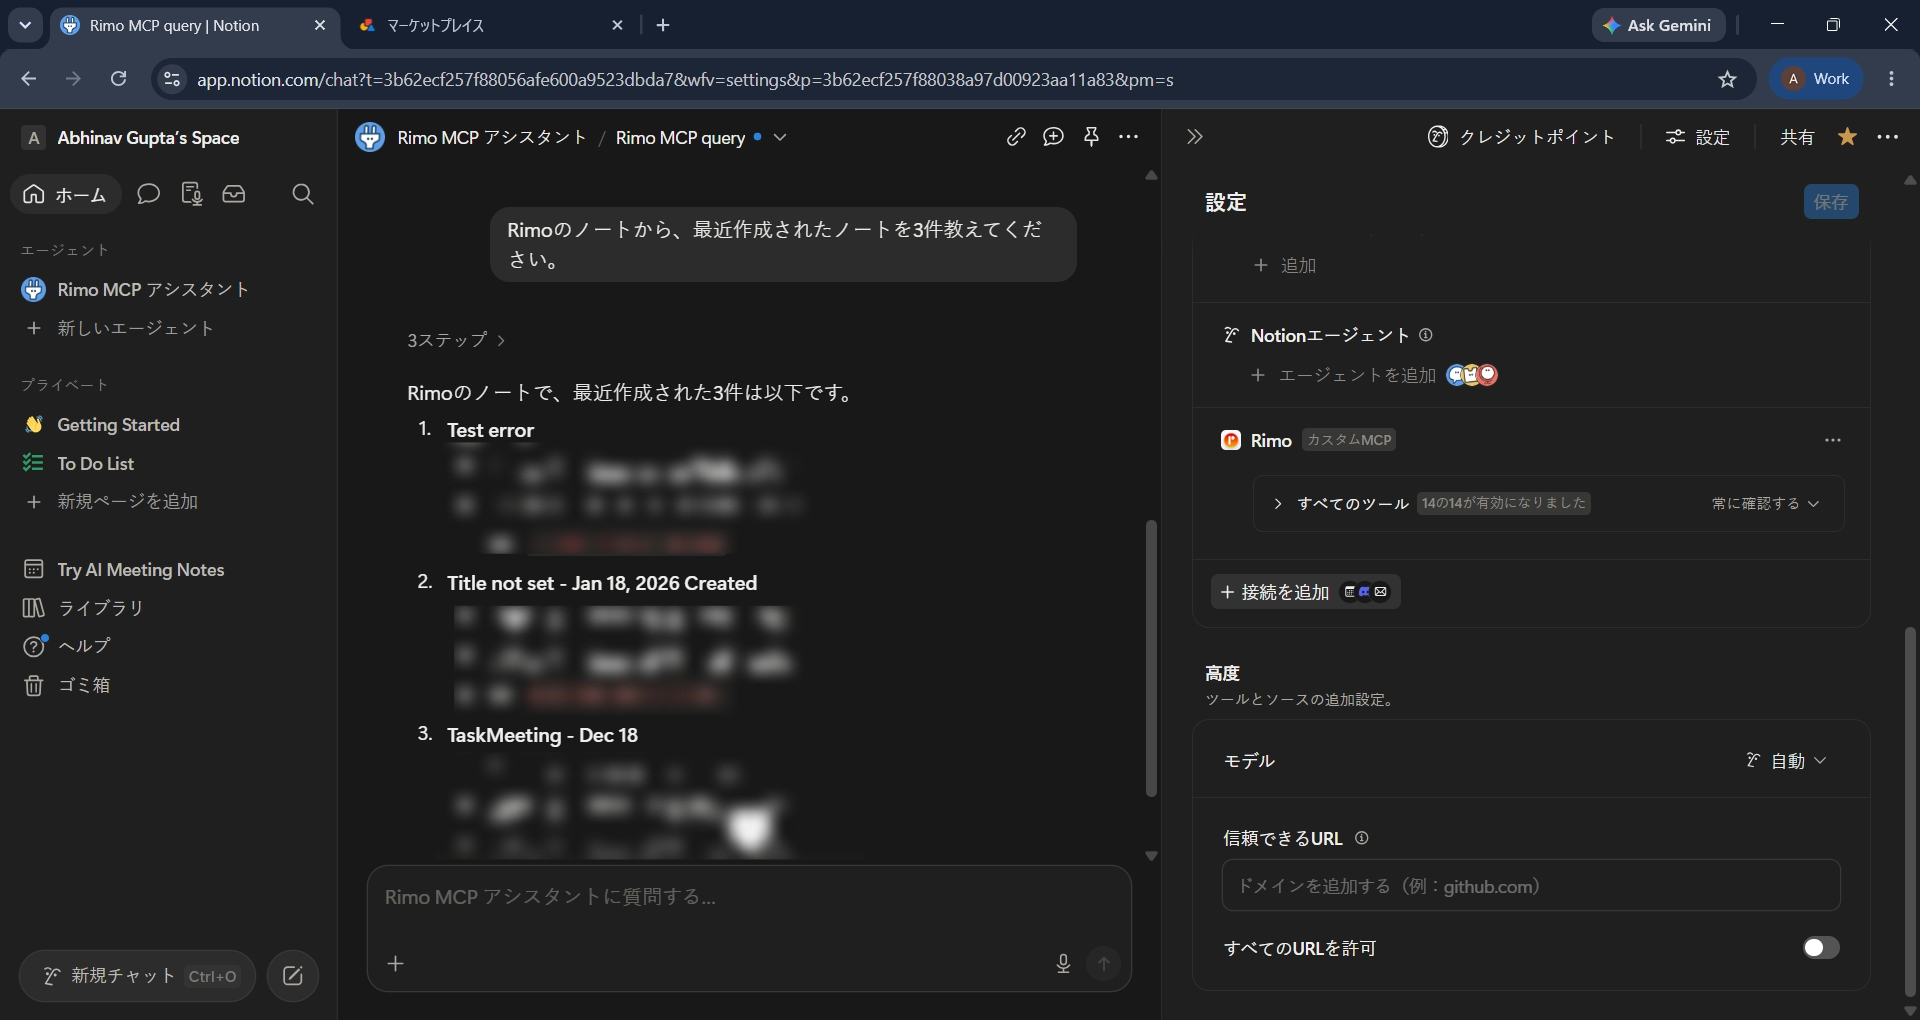The width and height of the screenshot is (1920, 1020).
Task: Click the TaskMeeting - Dec 18 title
Action: [542, 735]
